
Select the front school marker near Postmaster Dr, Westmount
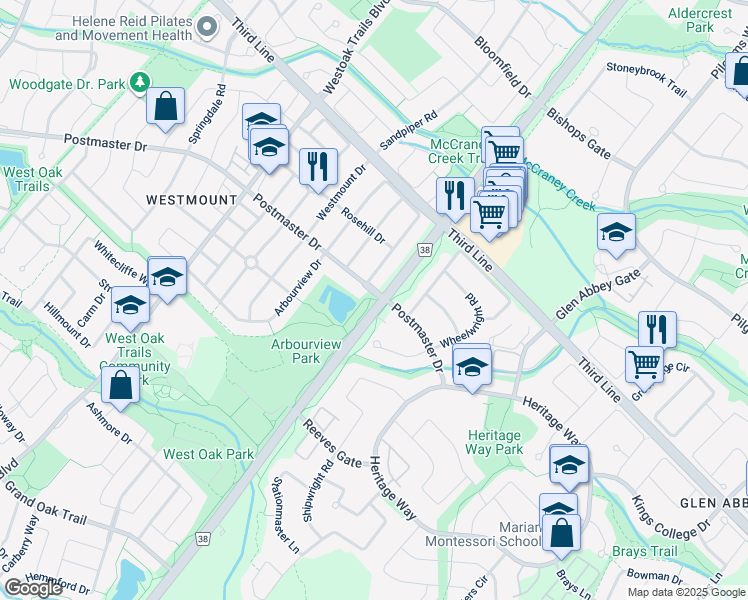(269, 148)
